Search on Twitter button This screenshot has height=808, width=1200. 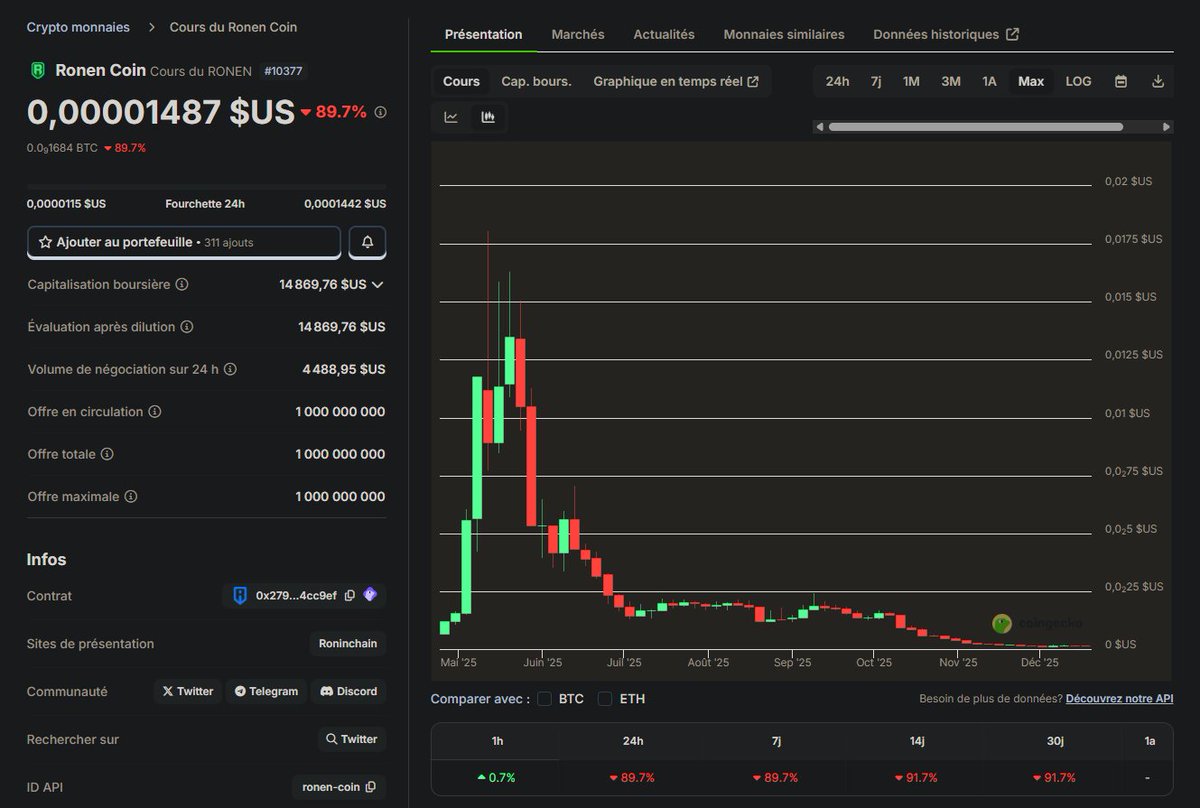click(x=351, y=739)
